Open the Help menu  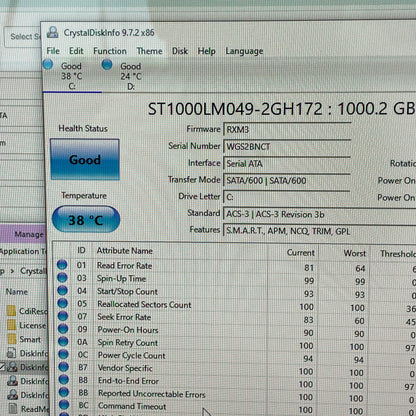point(206,51)
